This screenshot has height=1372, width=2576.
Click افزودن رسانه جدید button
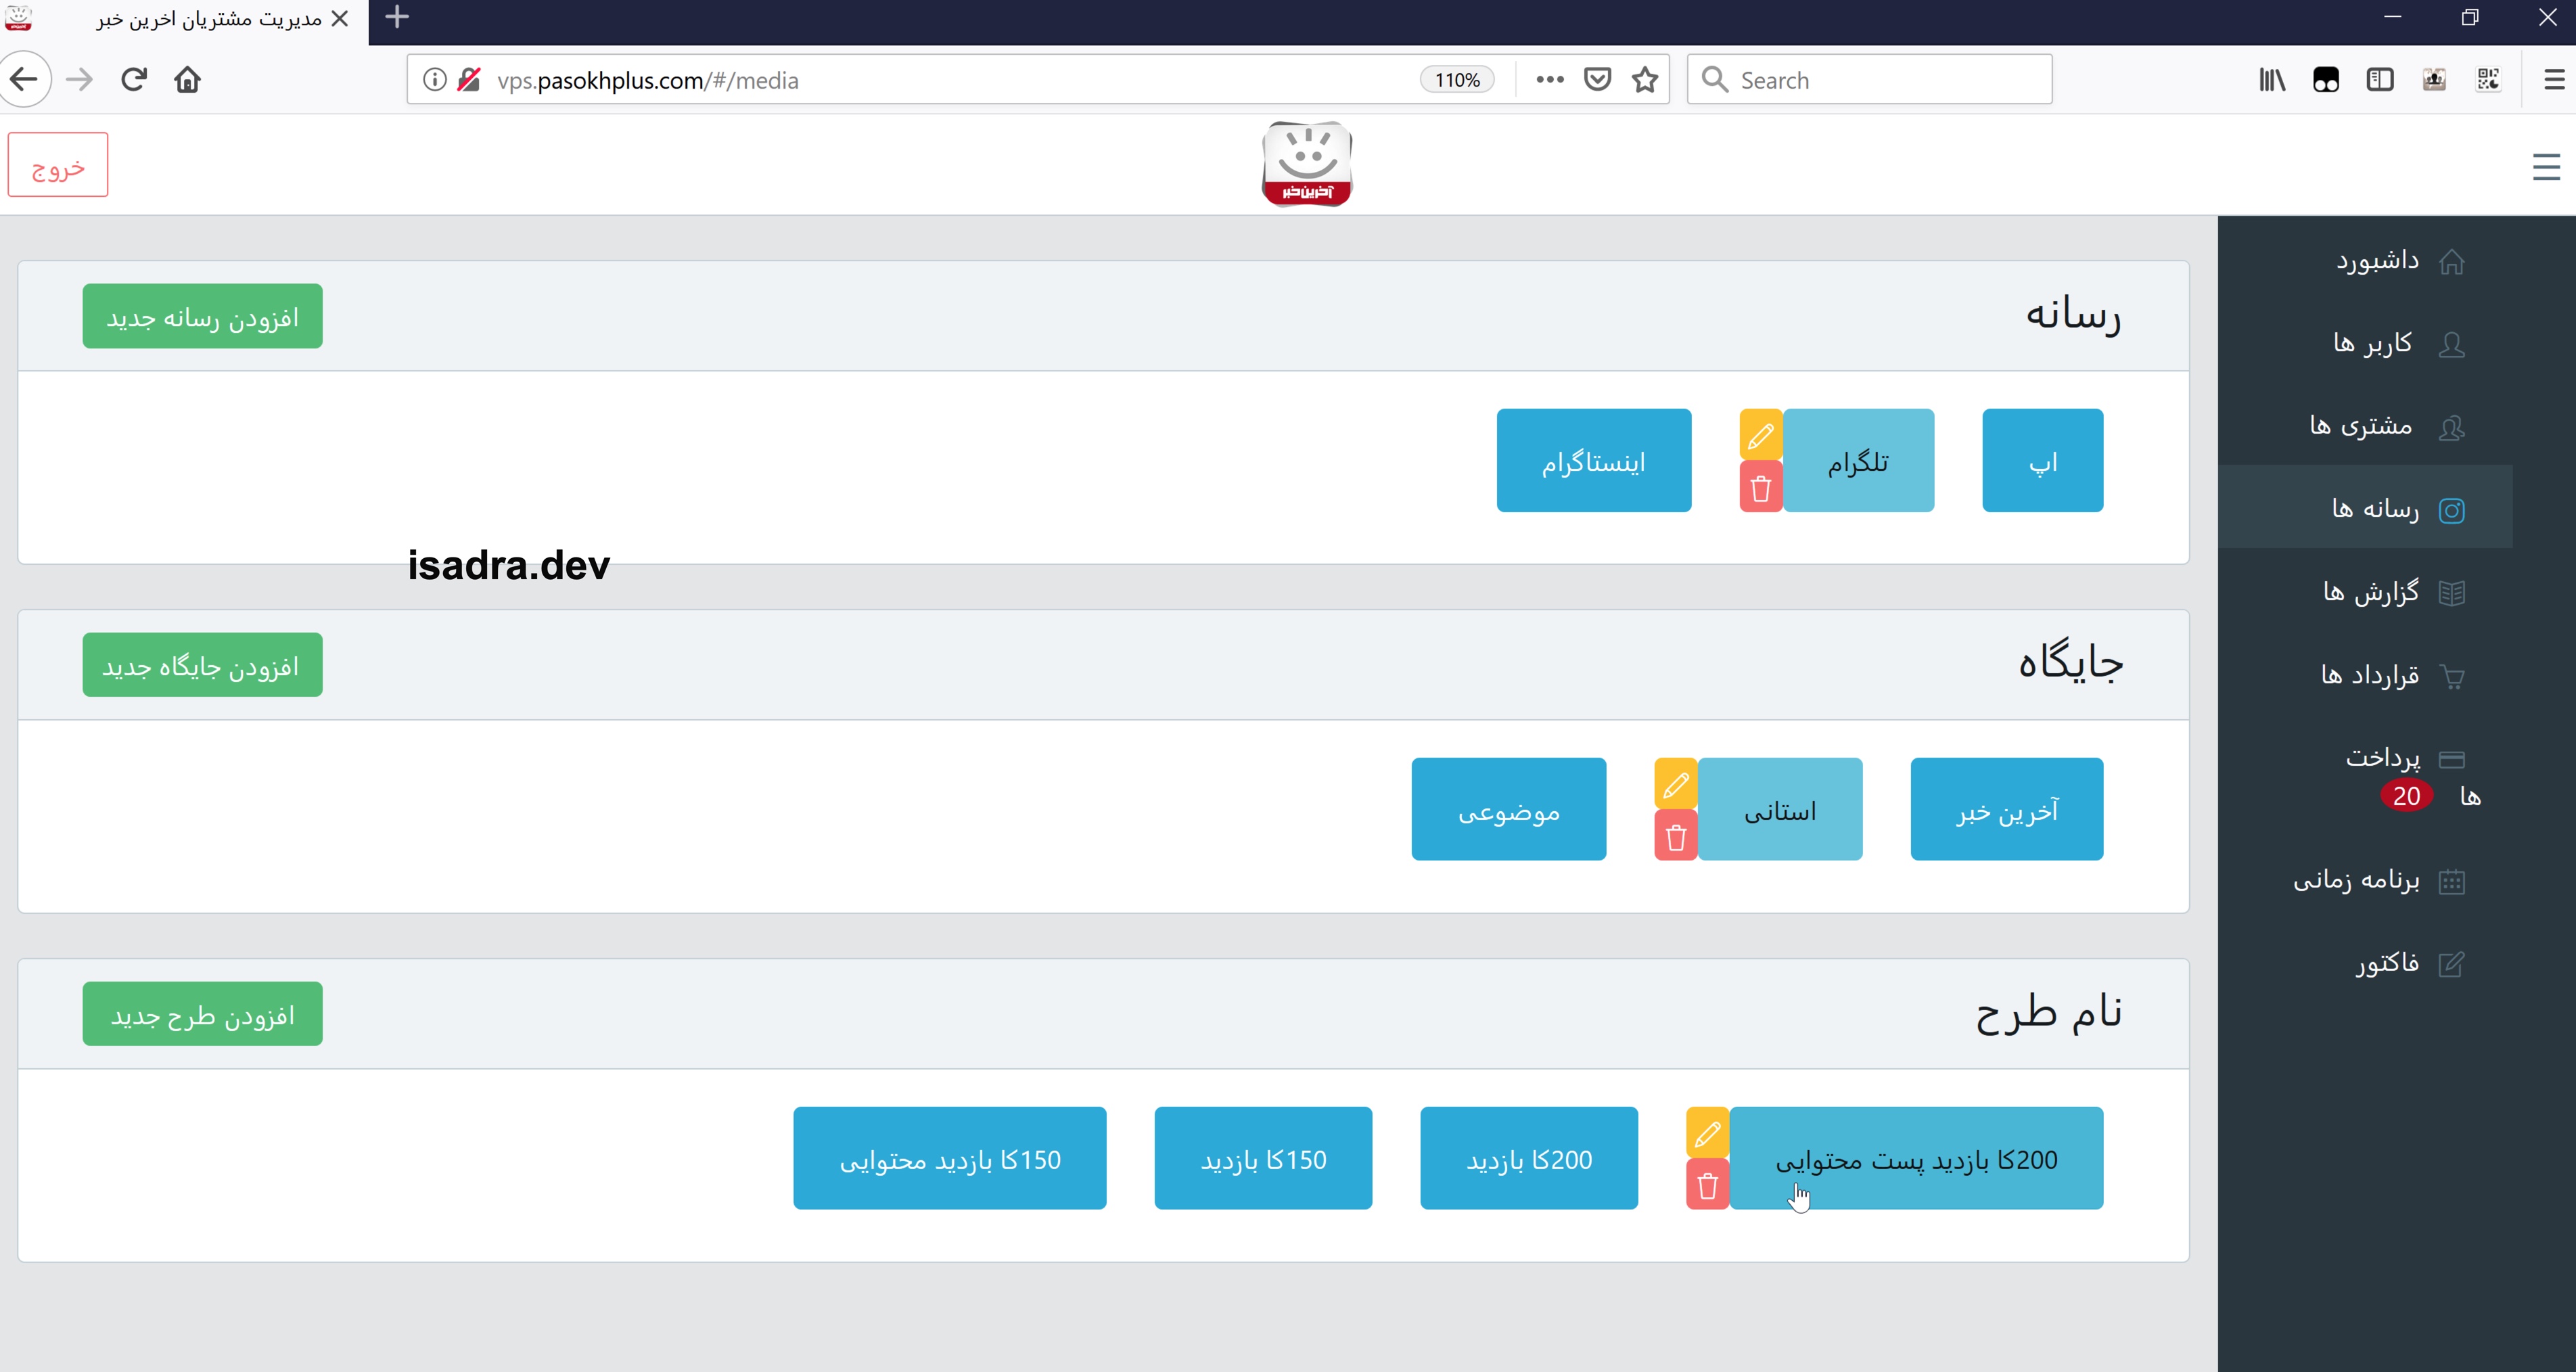click(202, 316)
